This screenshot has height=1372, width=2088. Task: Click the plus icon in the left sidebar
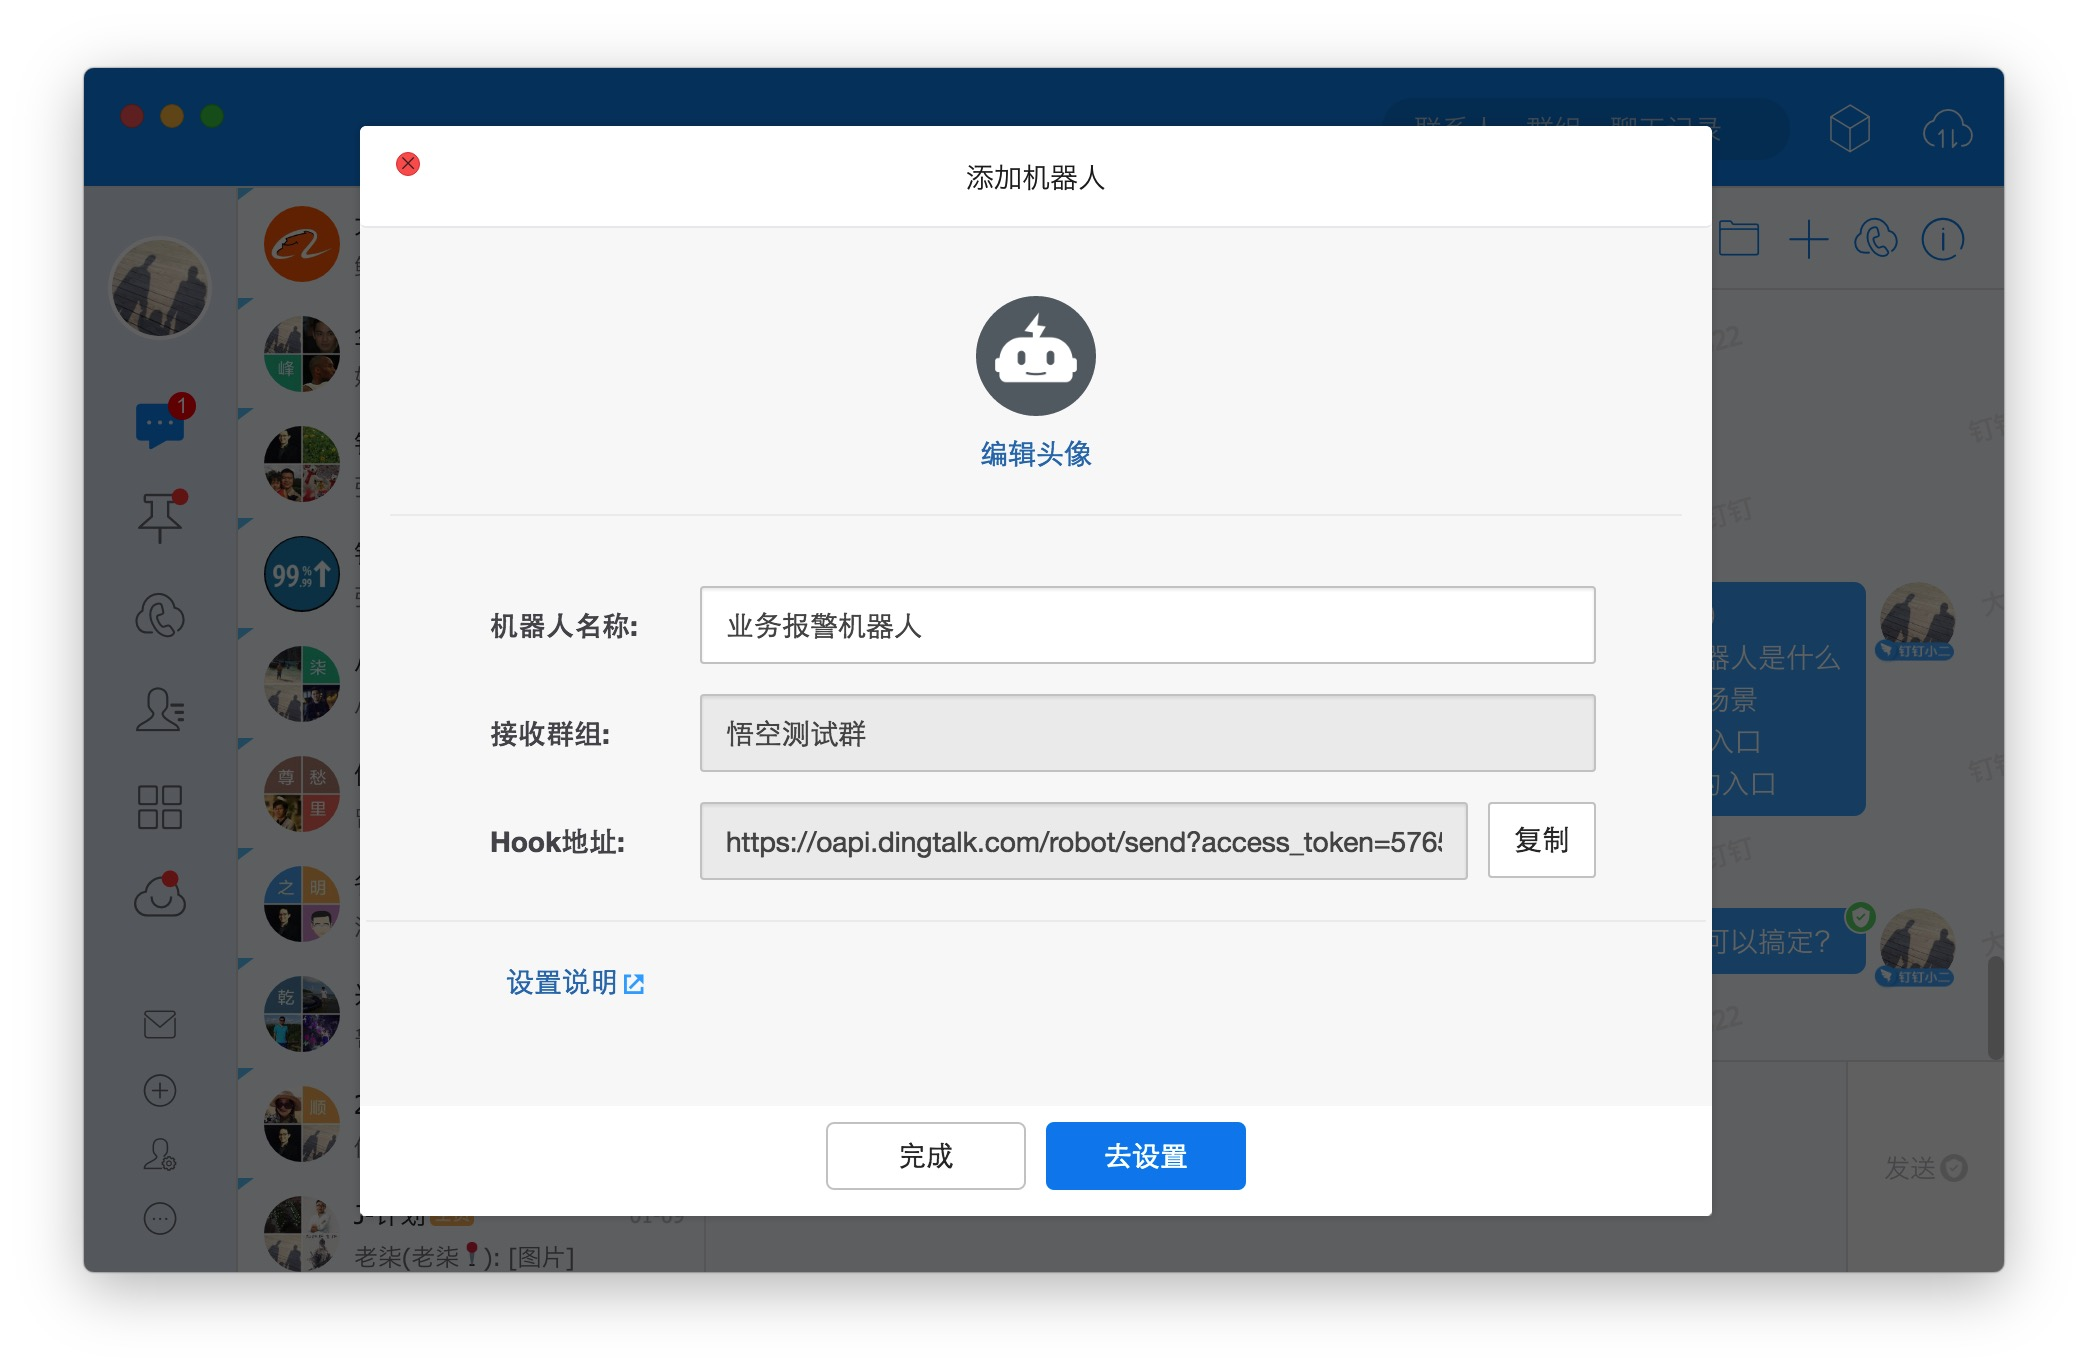tap(158, 1090)
